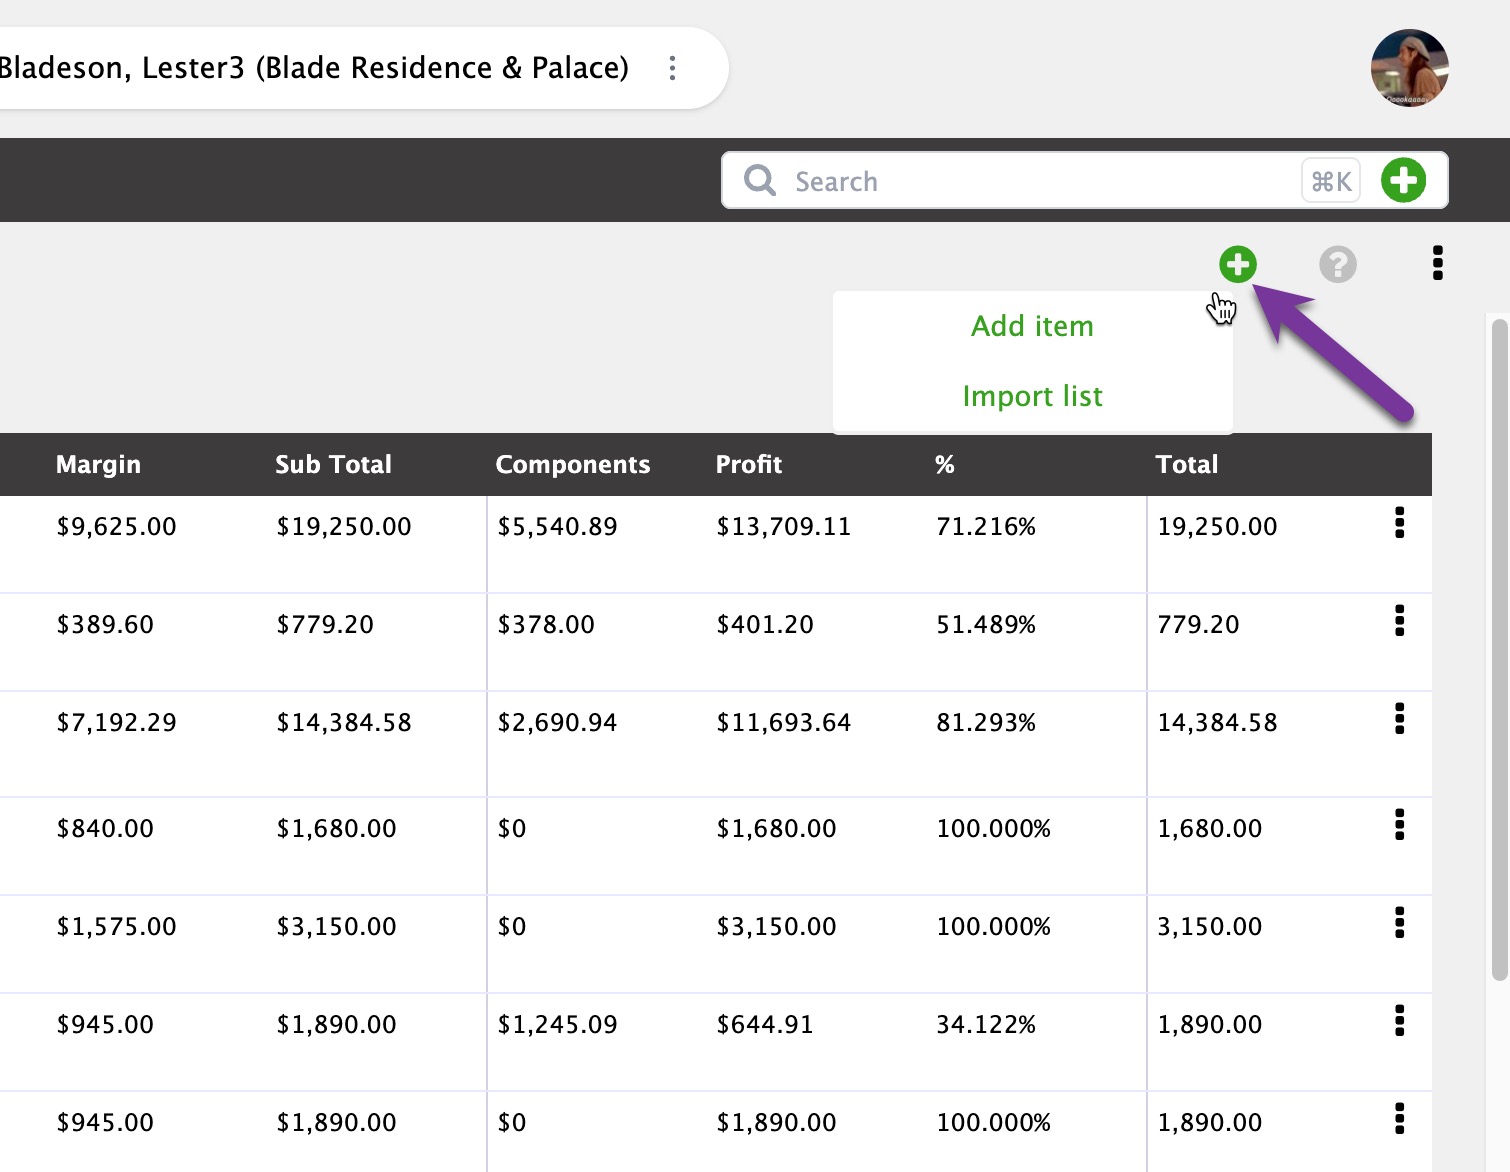Select the $389.60 margin cell

click(105, 624)
